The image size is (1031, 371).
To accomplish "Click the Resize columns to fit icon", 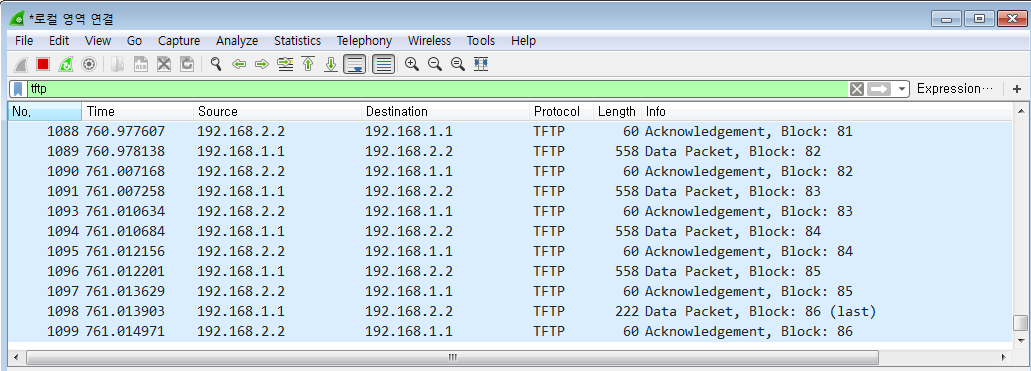I will point(481,64).
